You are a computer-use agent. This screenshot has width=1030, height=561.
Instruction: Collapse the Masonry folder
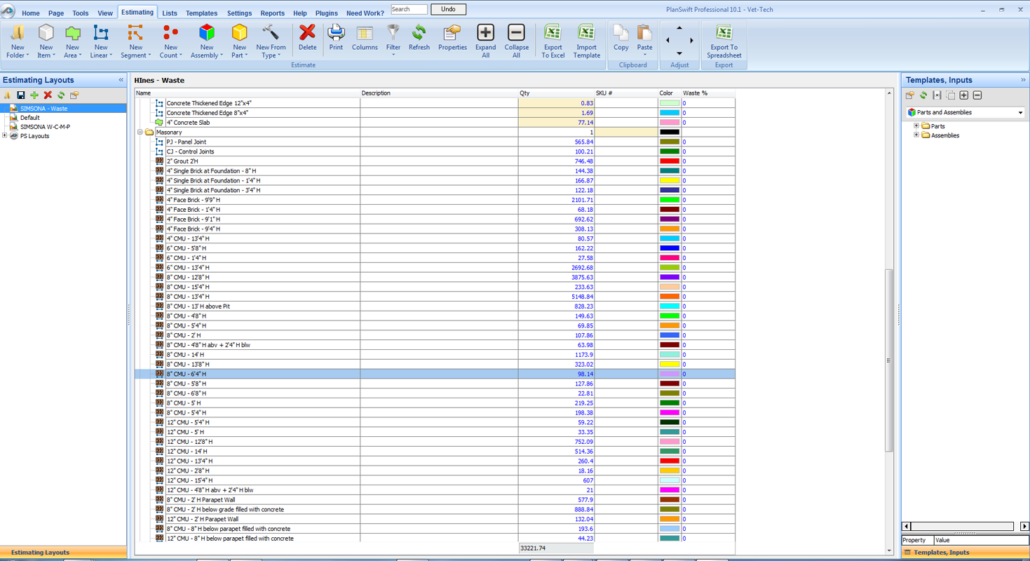140,132
